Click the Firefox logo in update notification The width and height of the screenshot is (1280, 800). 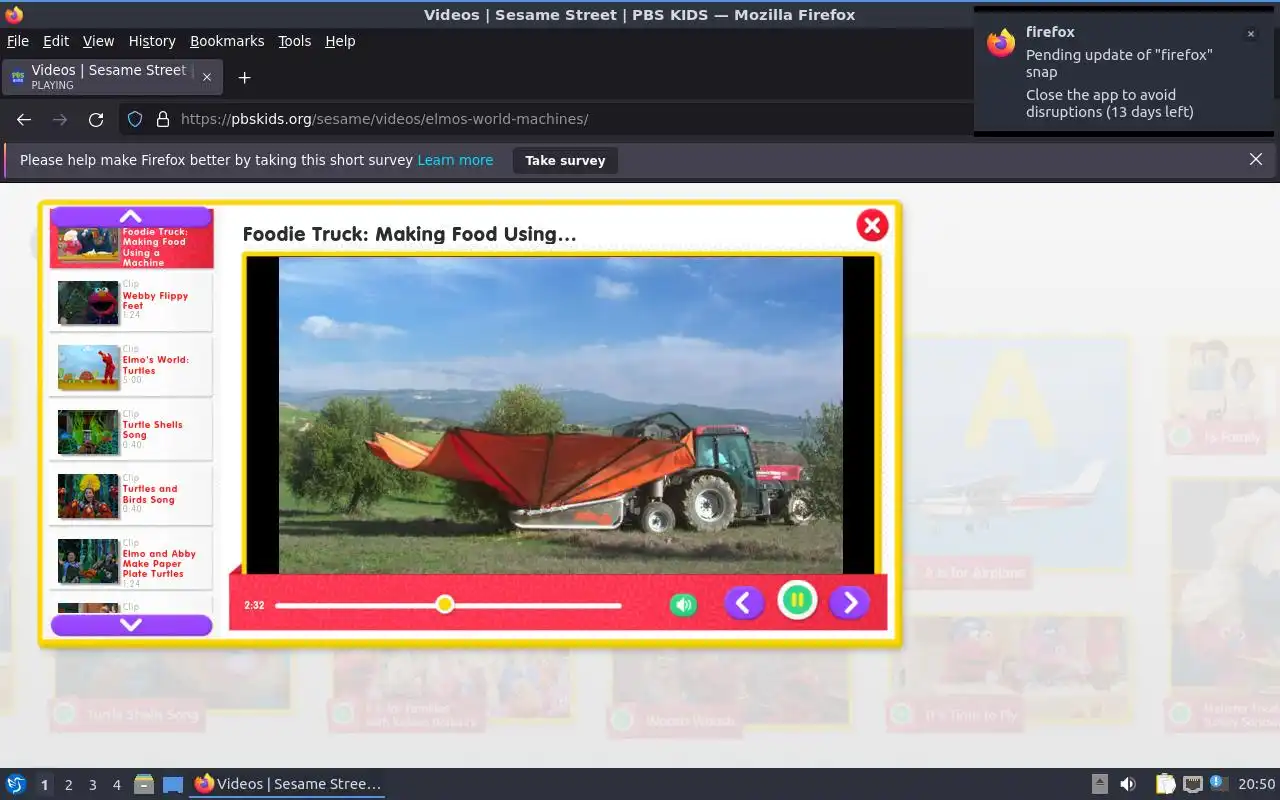click(1001, 43)
